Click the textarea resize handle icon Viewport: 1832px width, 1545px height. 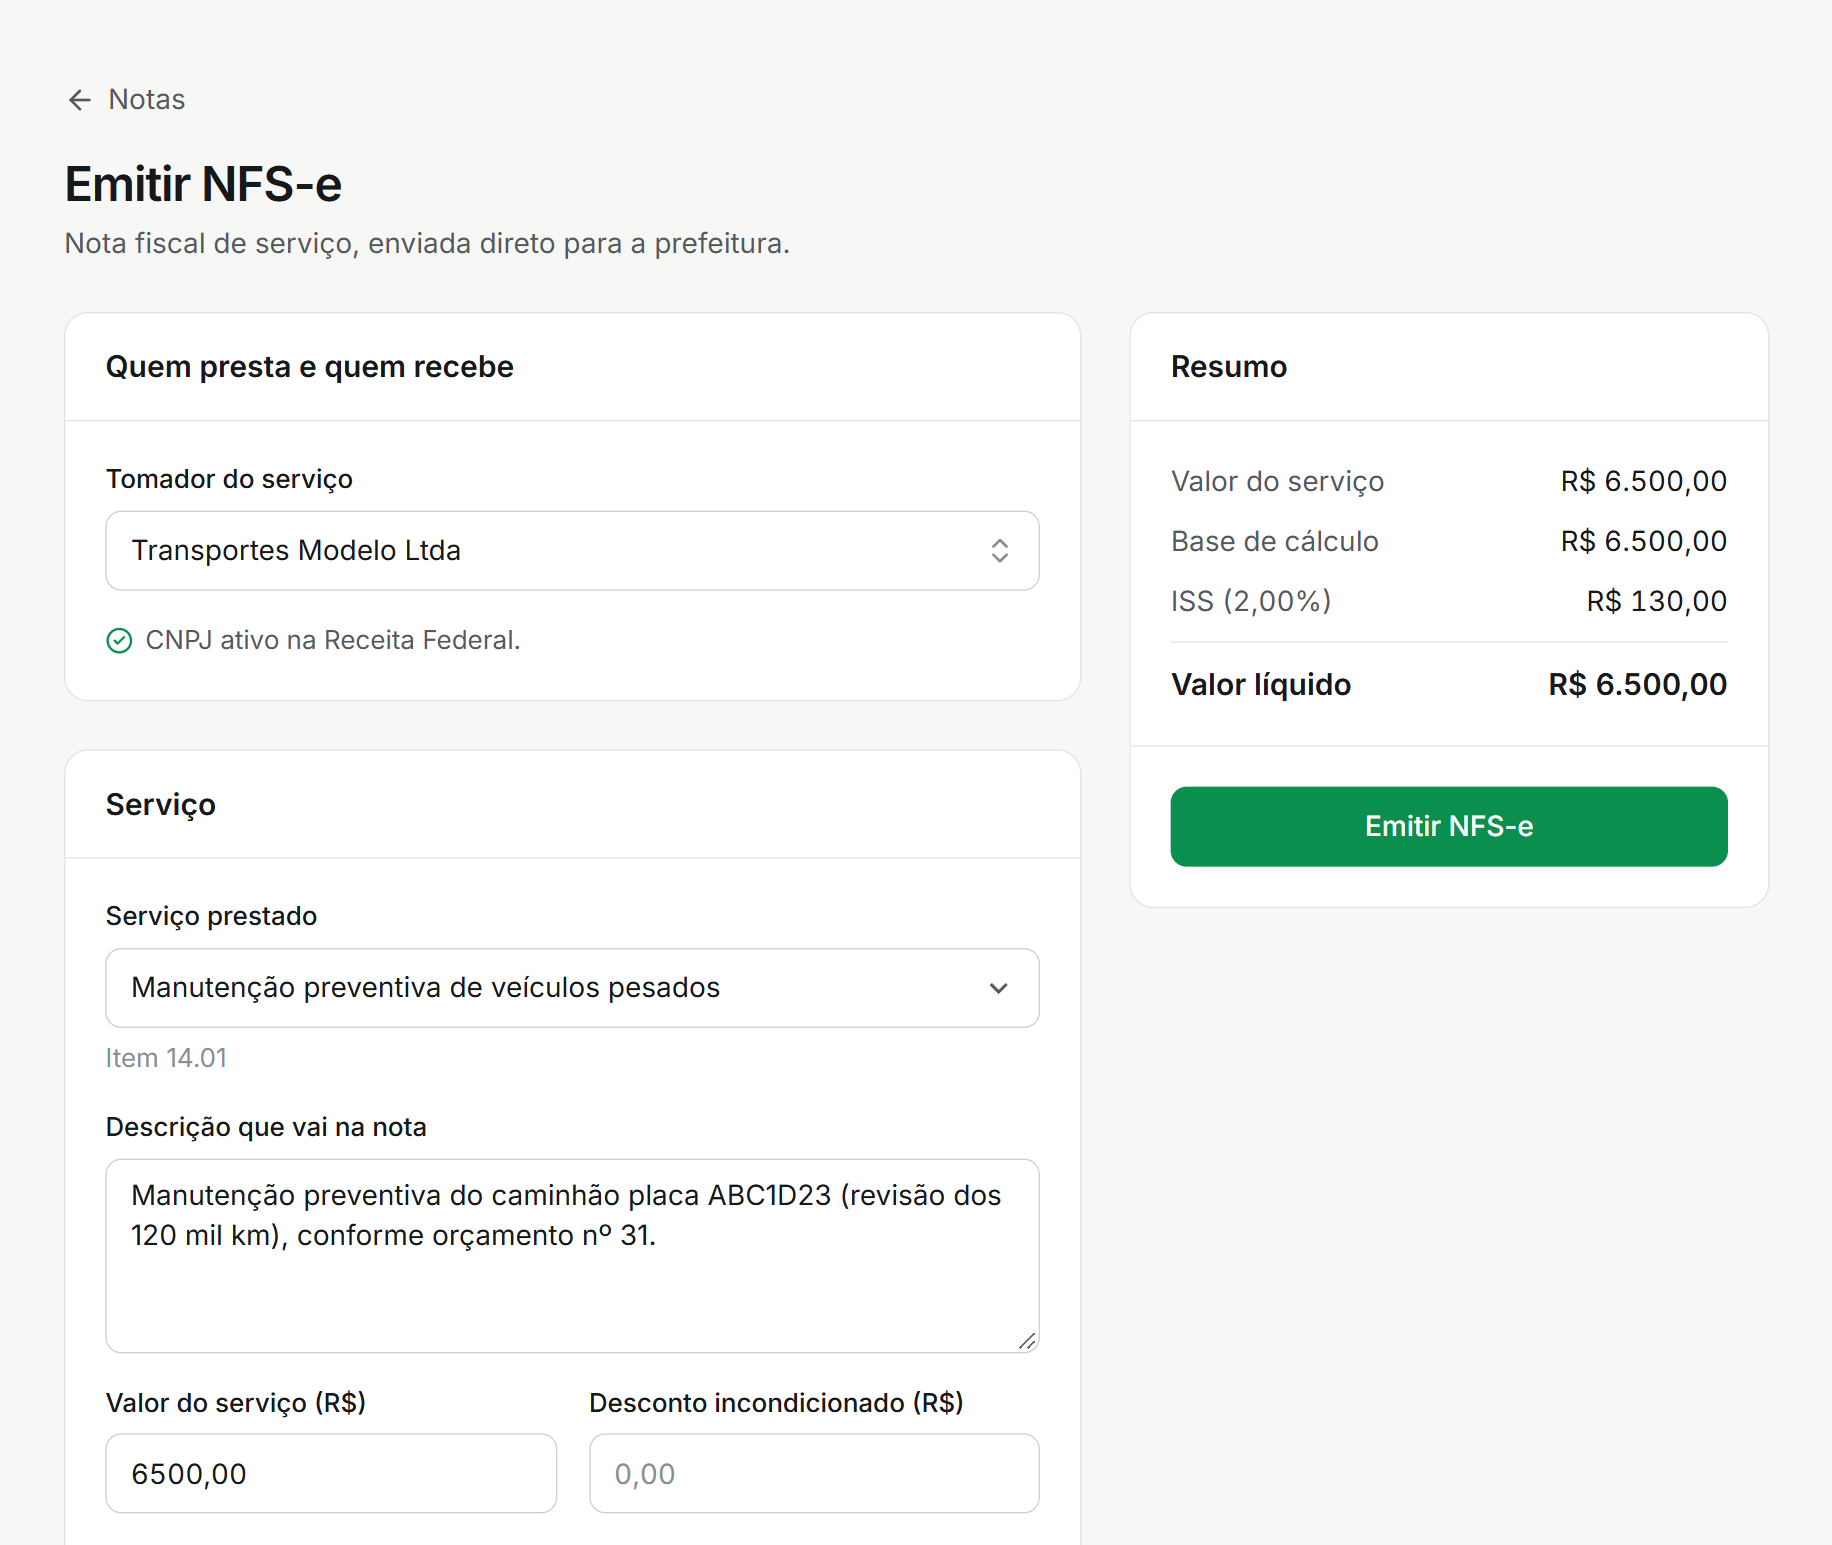pos(1027,1341)
